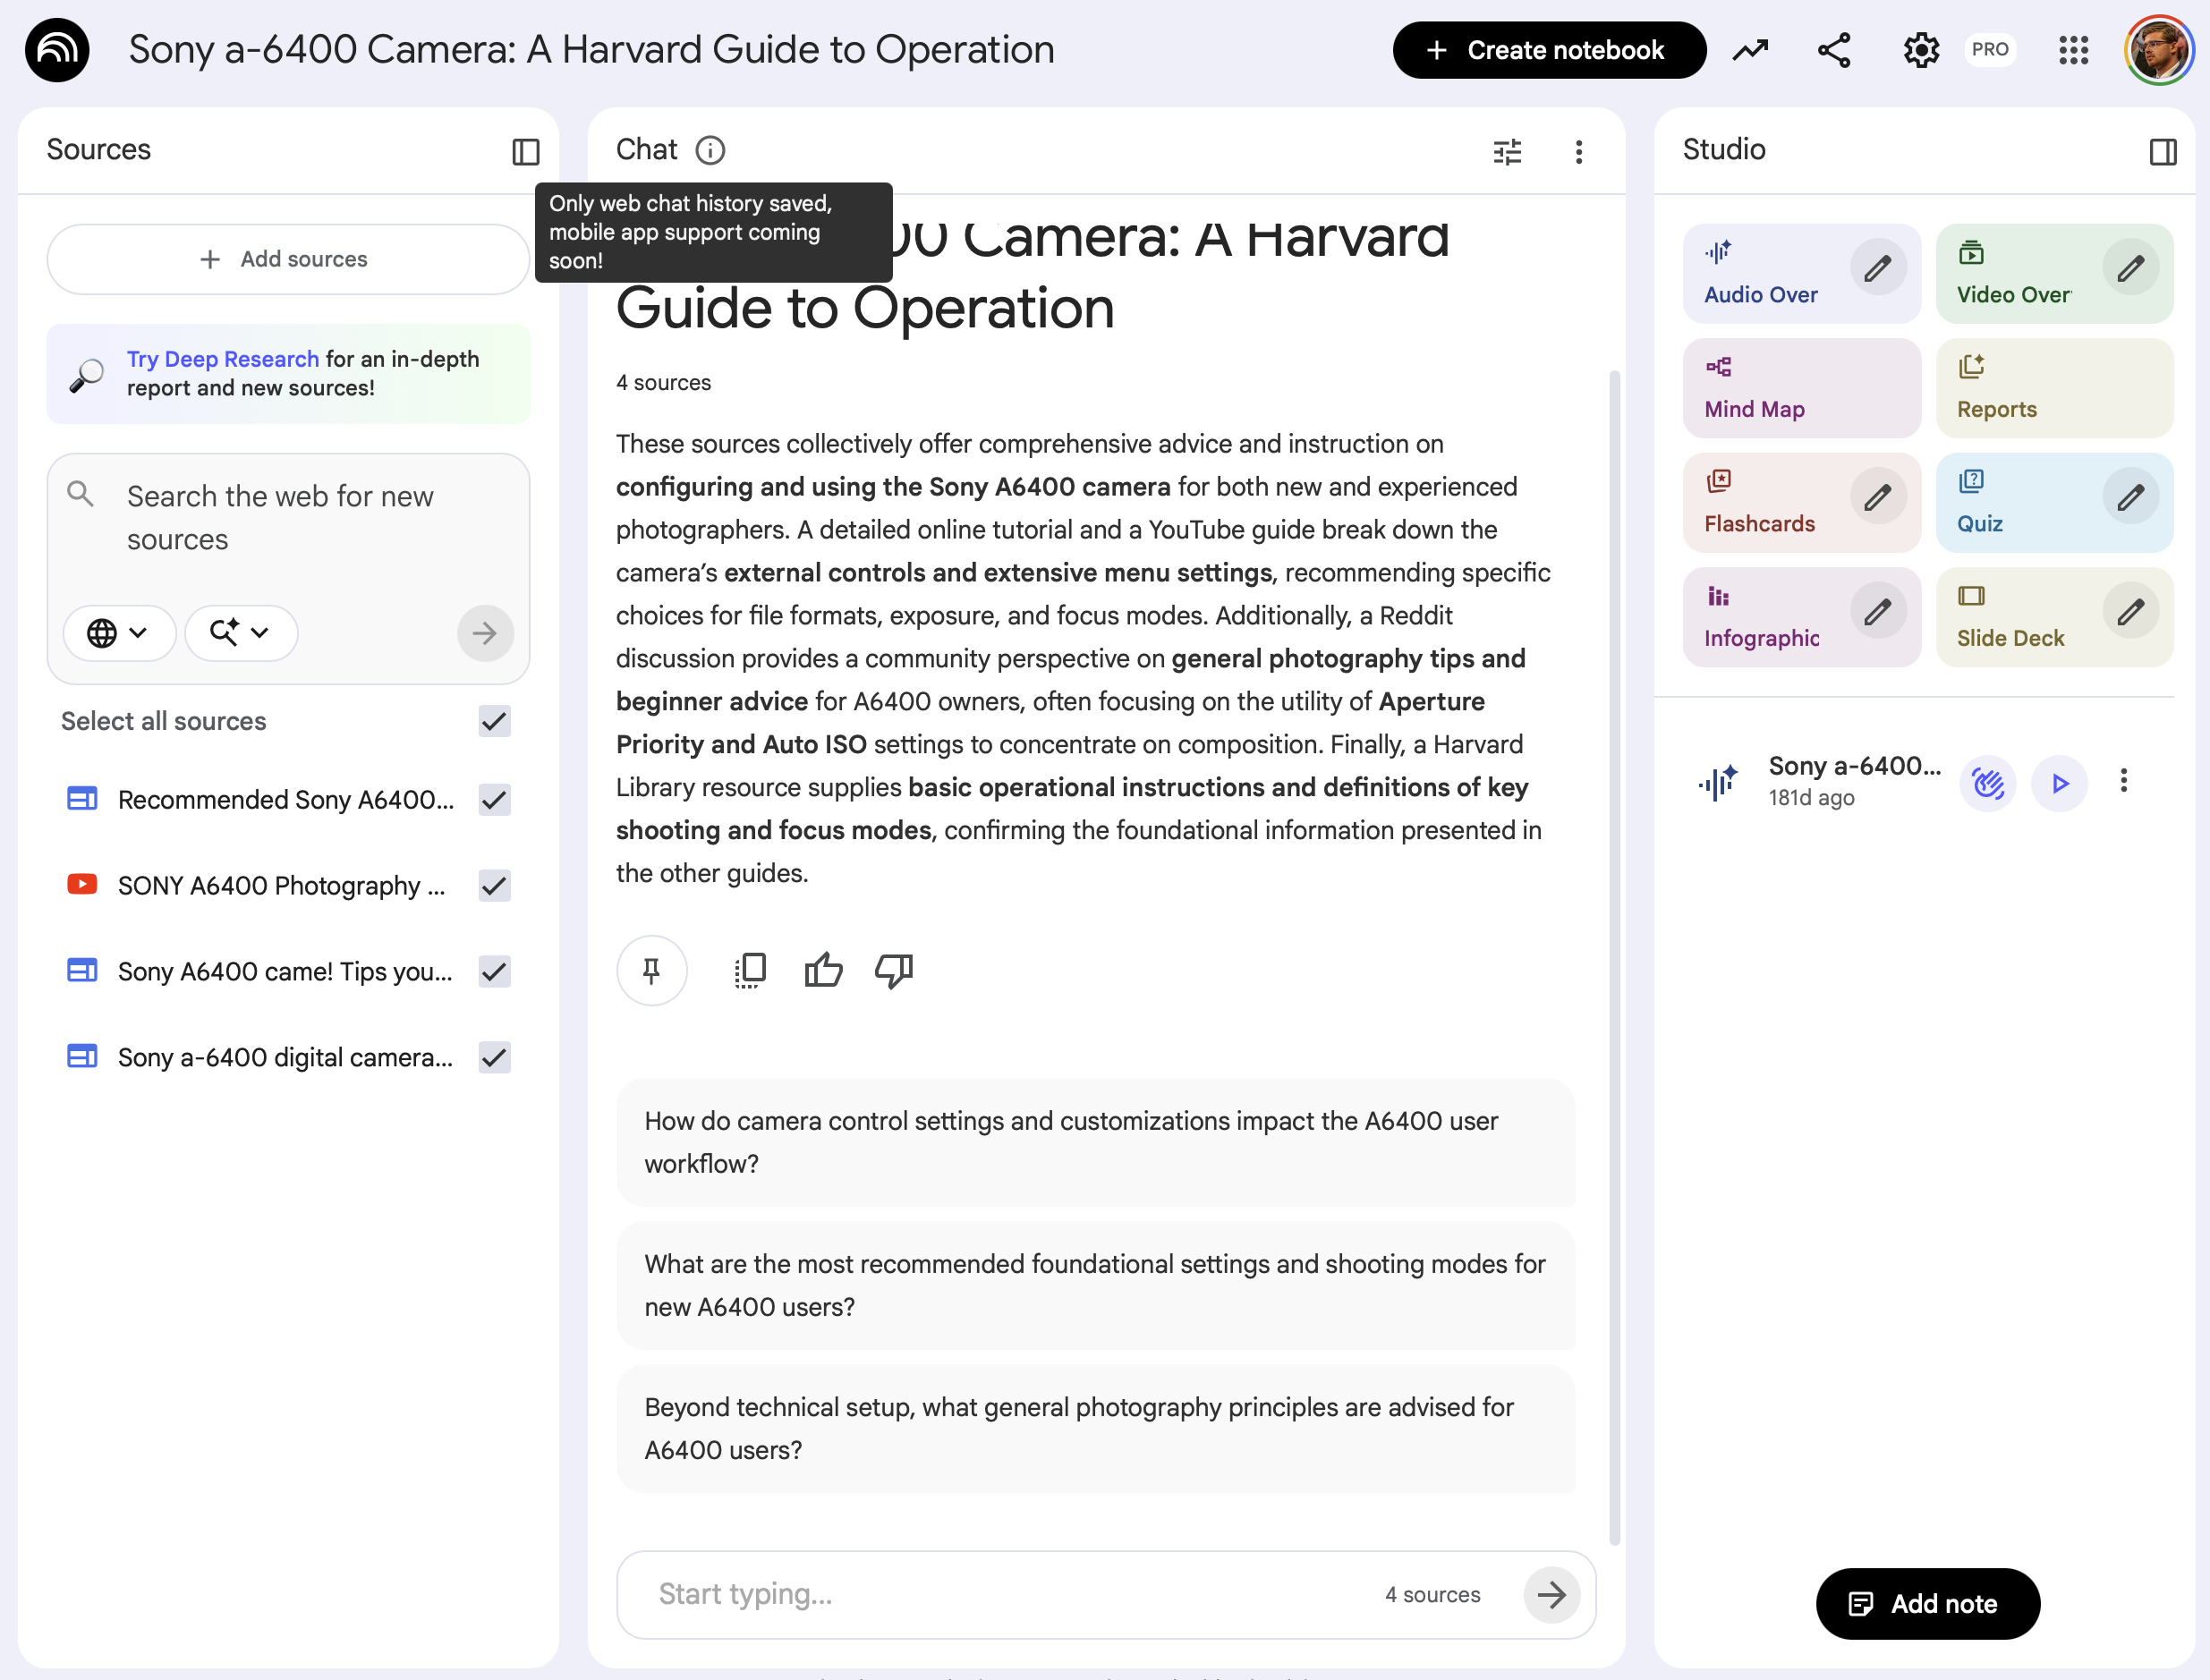Give the summary a thumbs down
2210x1680 pixels.
click(894, 970)
